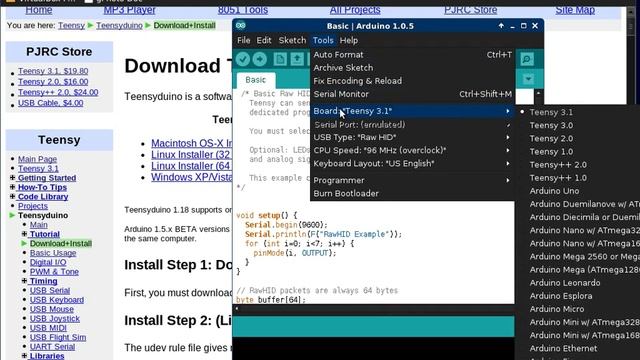Expand Timing plus icon in sidebar
This screenshot has height=360, width=640.
pyautogui.click(x=24, y=281)
